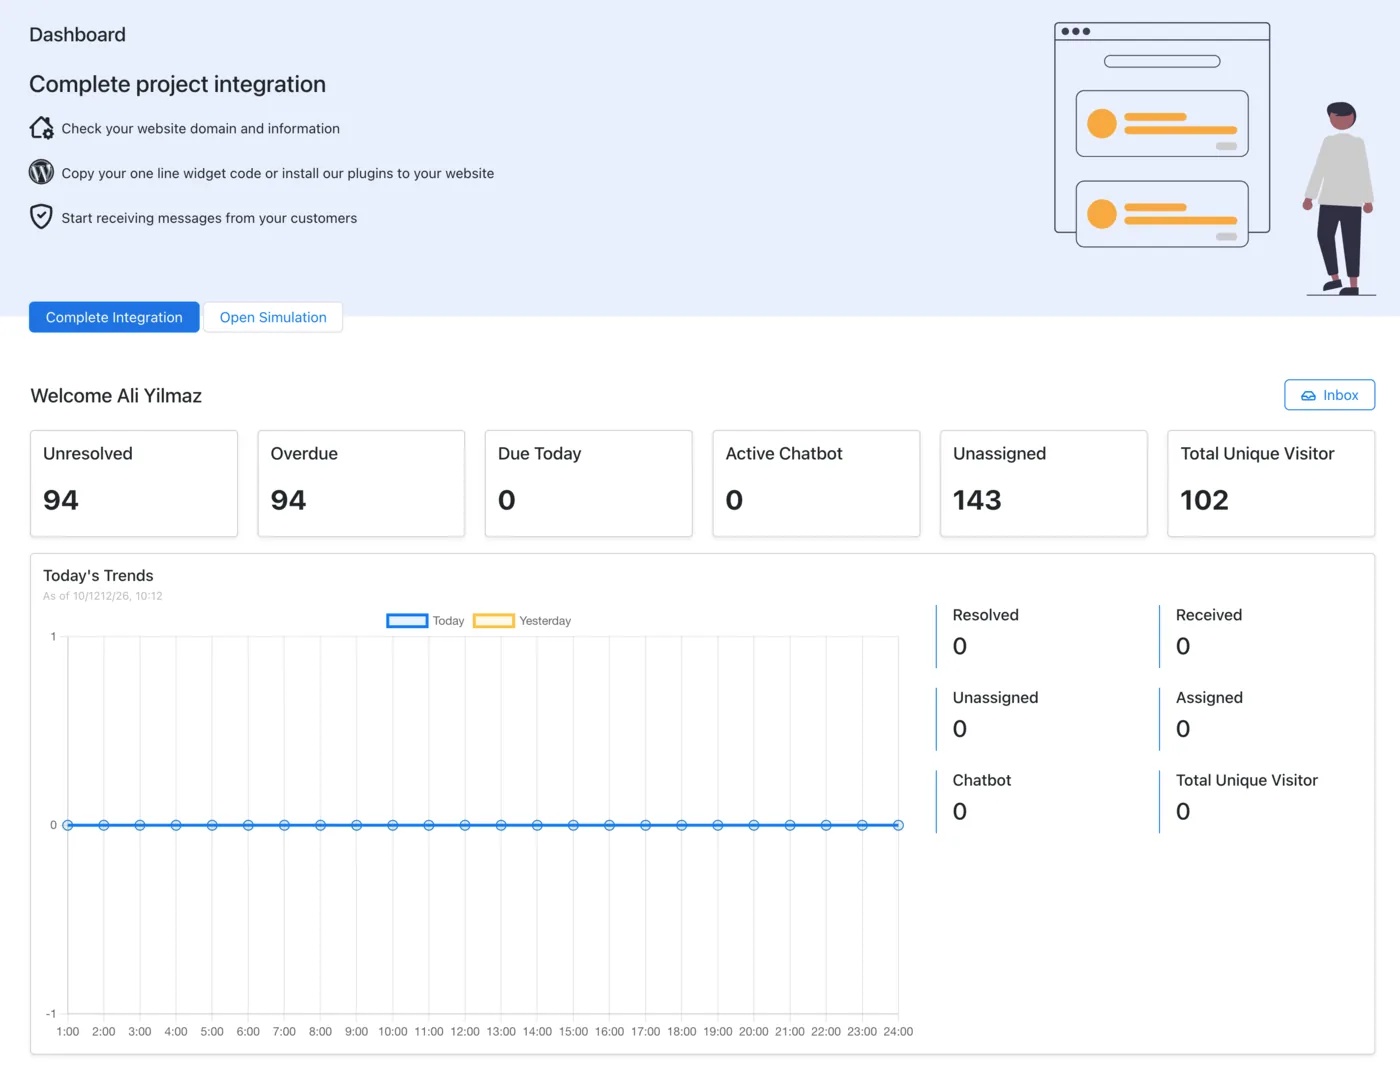Toggle the Today legend swatch
The height and width of the screenshot is (1068, 1400).
pyautogui.click(x=407, y=621)
